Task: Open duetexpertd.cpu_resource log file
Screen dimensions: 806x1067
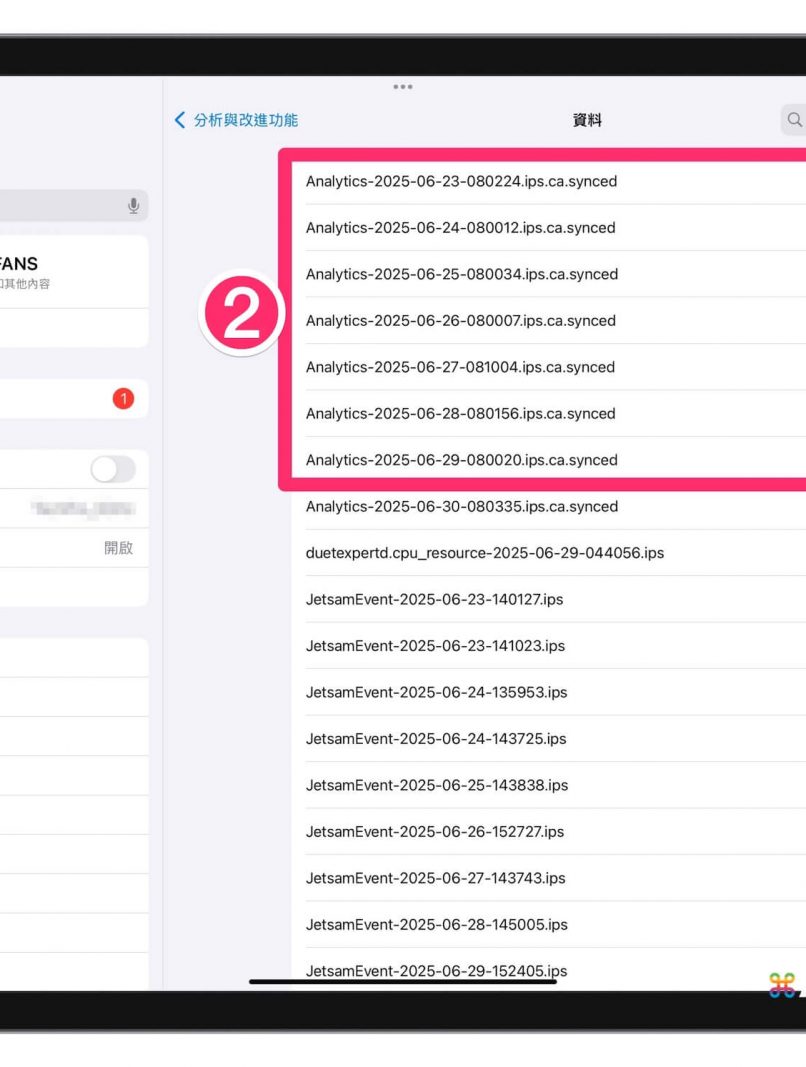Action: click(x=484, y=553)
